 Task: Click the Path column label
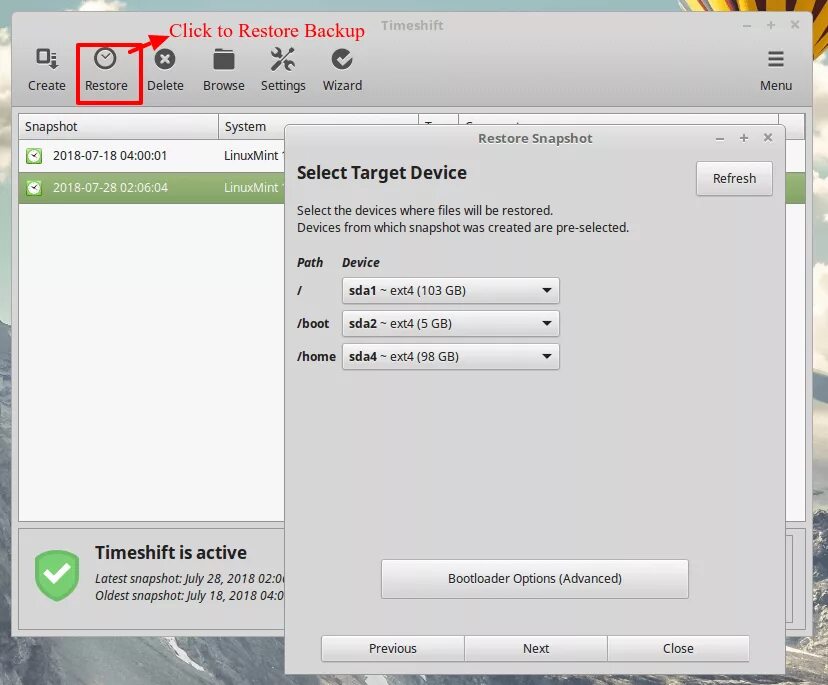point(310,262)
